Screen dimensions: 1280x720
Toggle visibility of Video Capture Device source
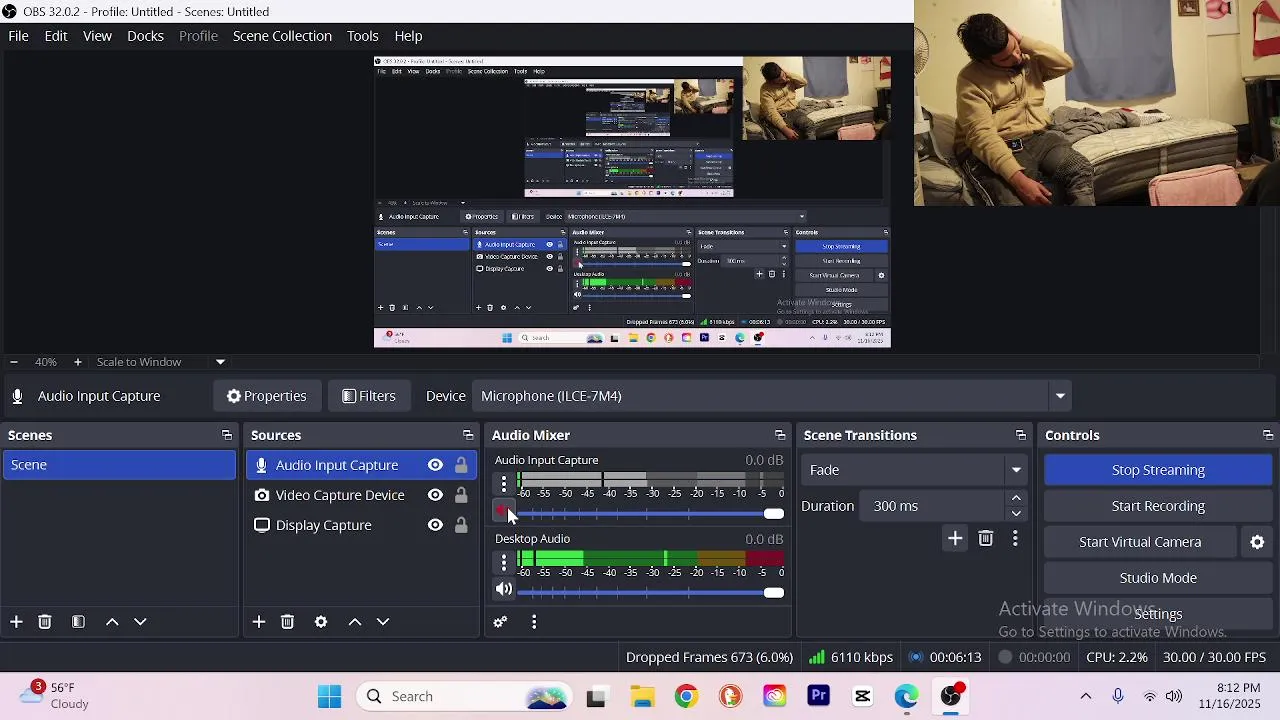tap(435, 495)
